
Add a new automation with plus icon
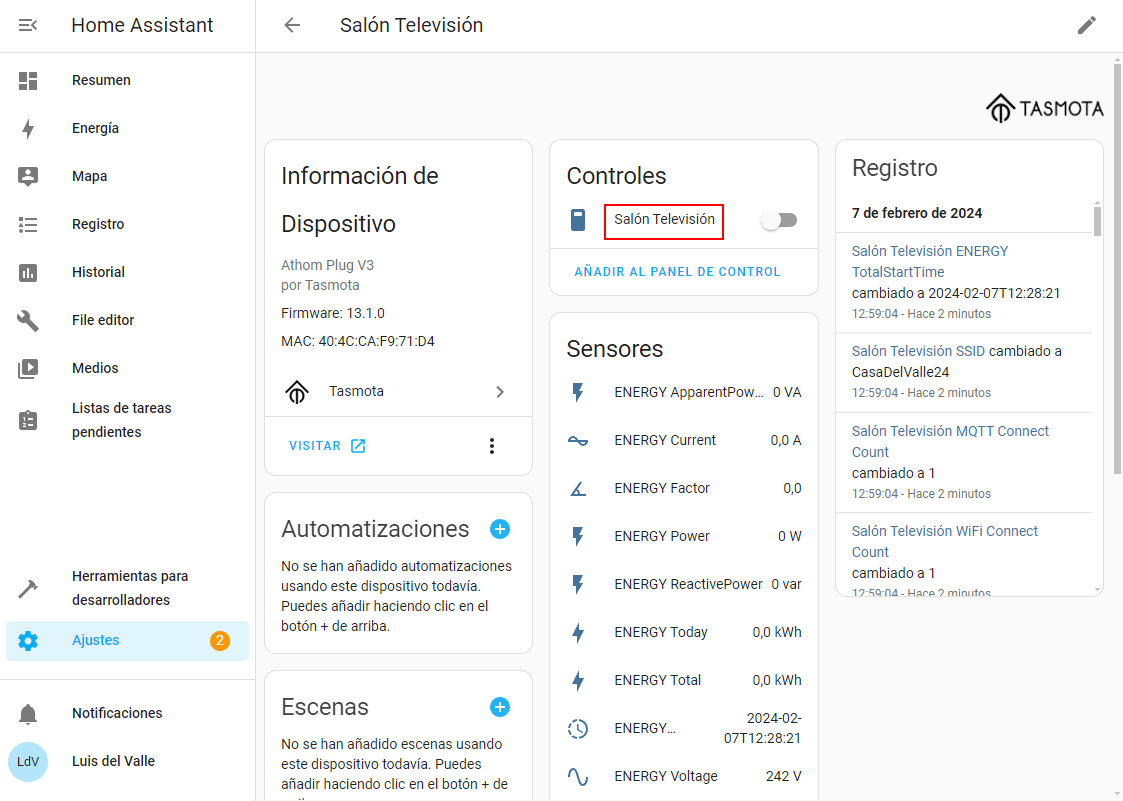[x=500, y=529]
